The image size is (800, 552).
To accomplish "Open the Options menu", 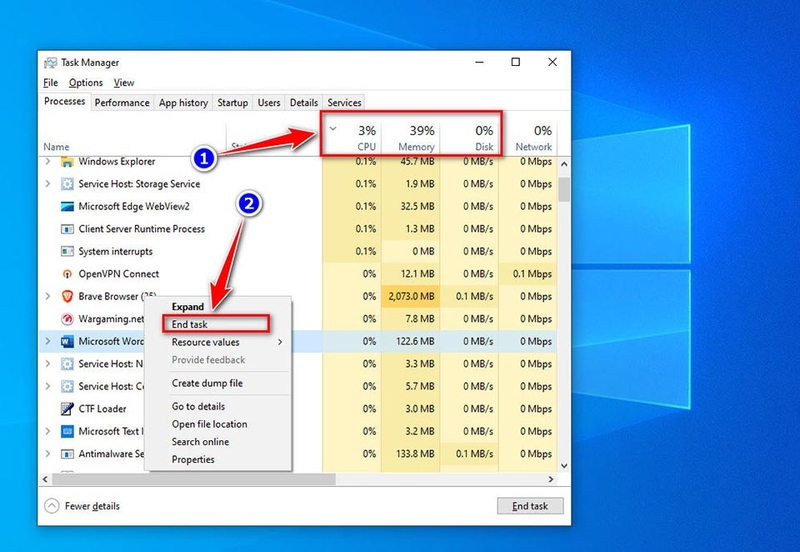I will (86, 83).
